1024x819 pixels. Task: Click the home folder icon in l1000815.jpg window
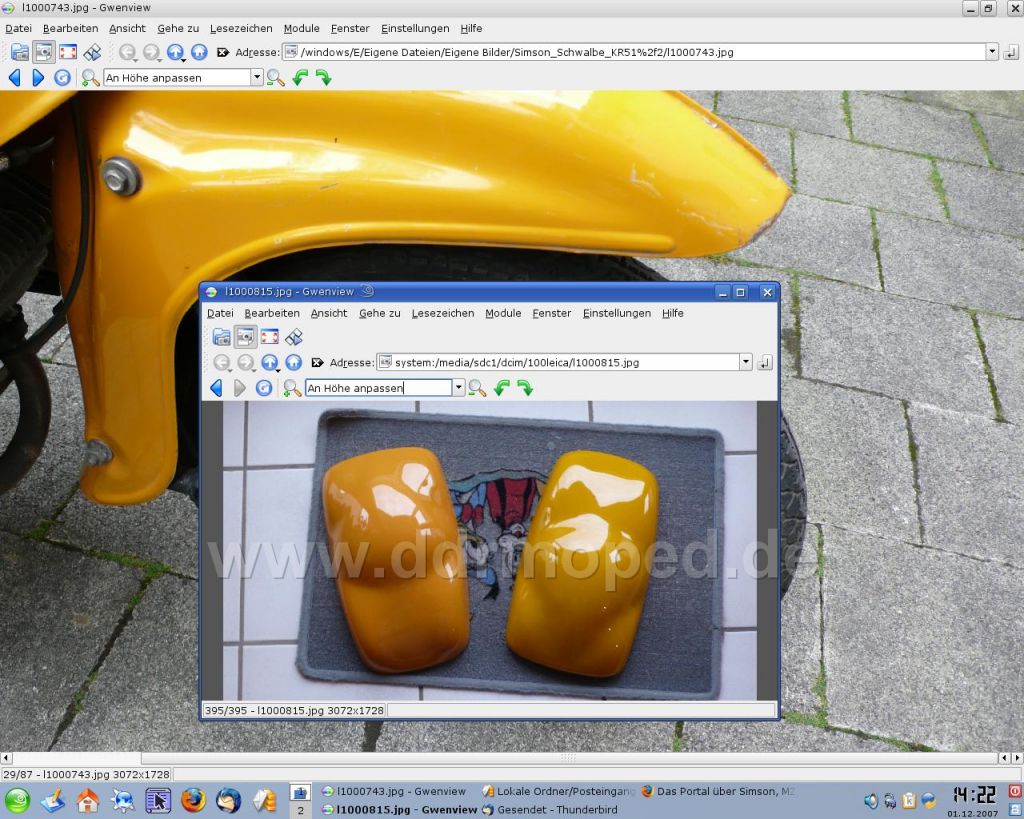[293, 363]
